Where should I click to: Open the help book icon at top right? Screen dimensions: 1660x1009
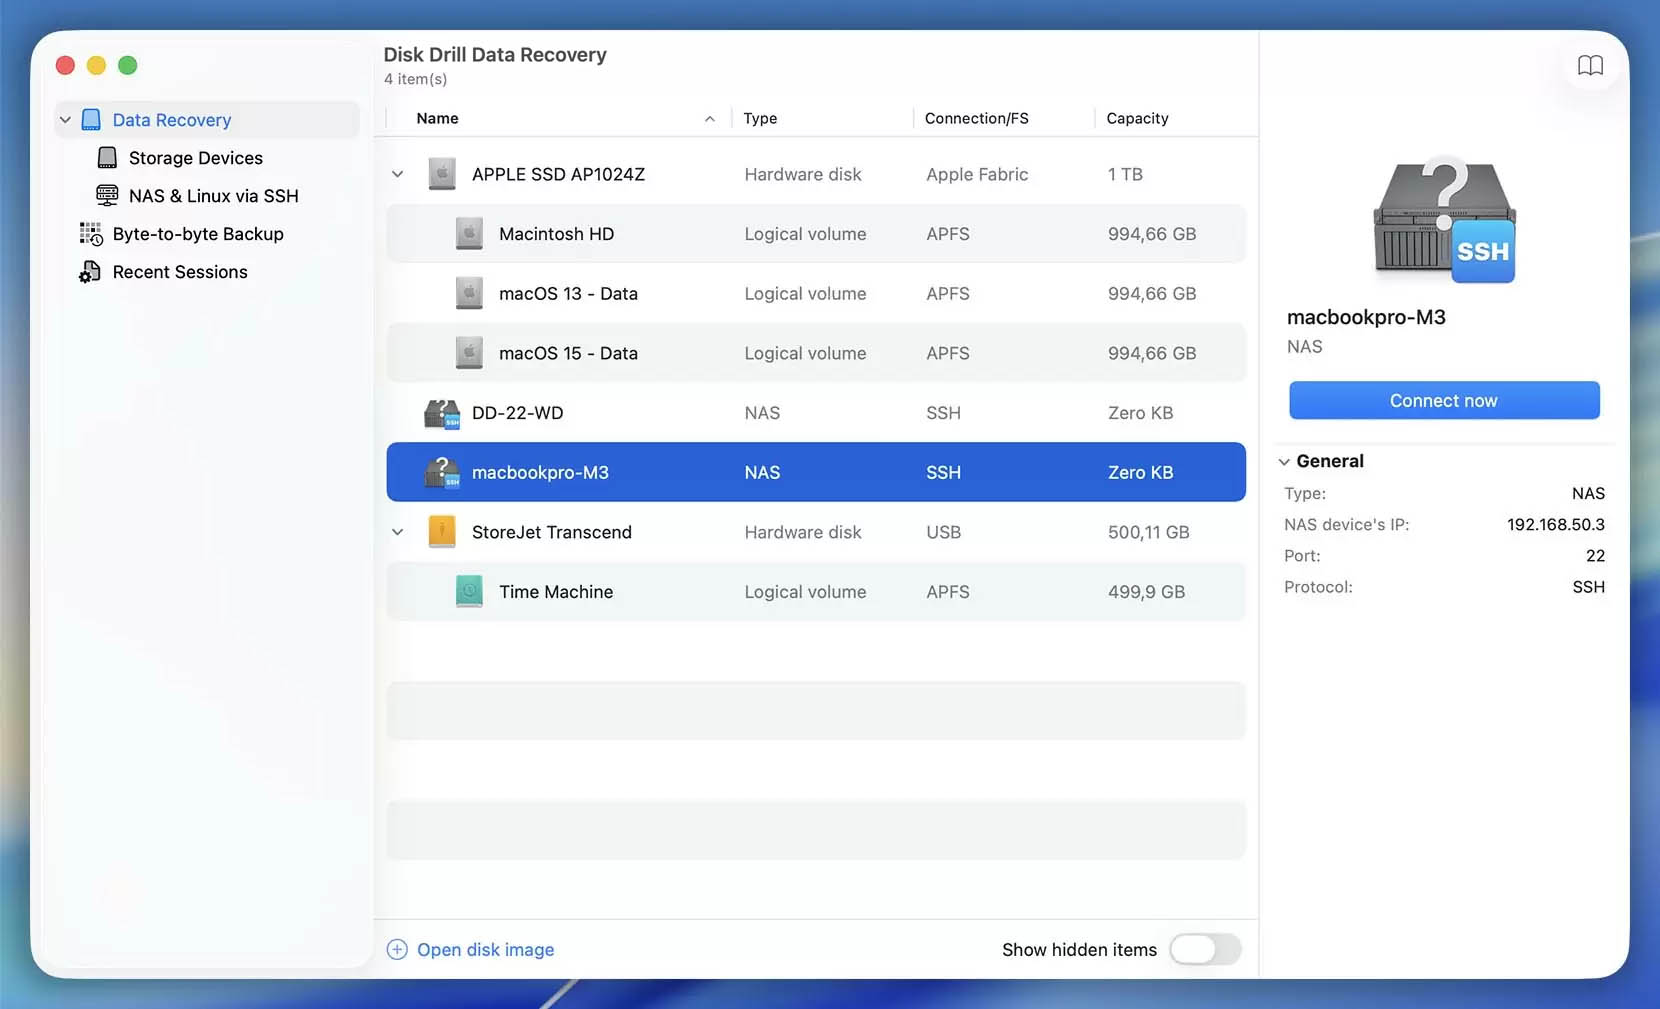point(1590,66)
